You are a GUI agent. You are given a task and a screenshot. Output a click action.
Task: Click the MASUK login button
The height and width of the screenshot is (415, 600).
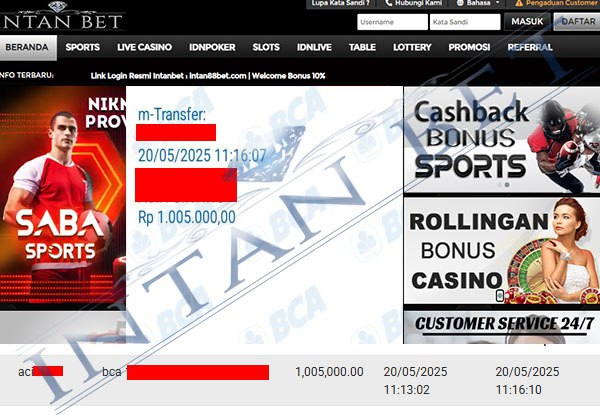click(x=527, y=21)
